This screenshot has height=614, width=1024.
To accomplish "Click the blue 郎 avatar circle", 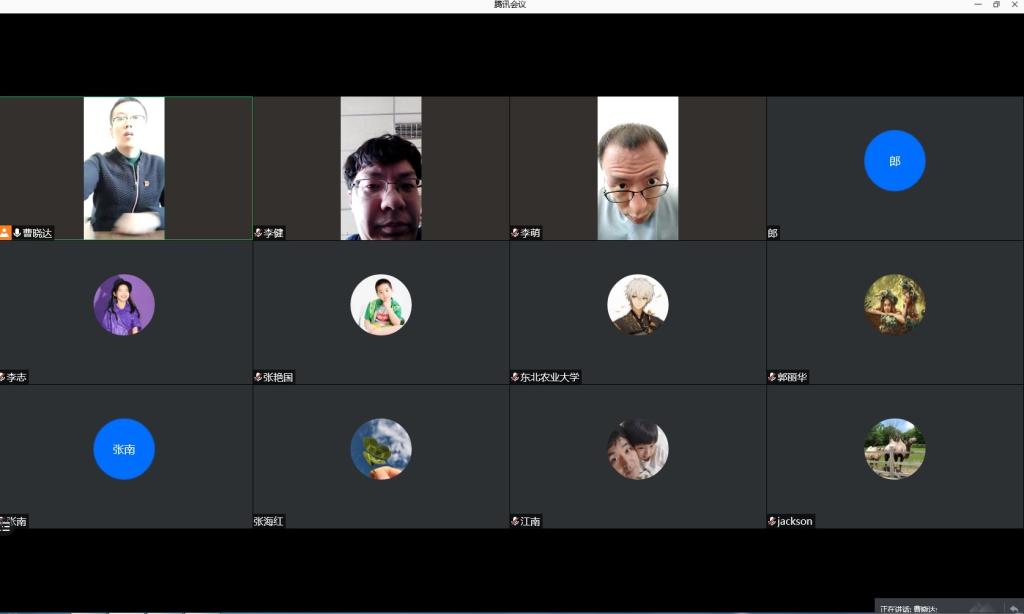I will point(894,160).
